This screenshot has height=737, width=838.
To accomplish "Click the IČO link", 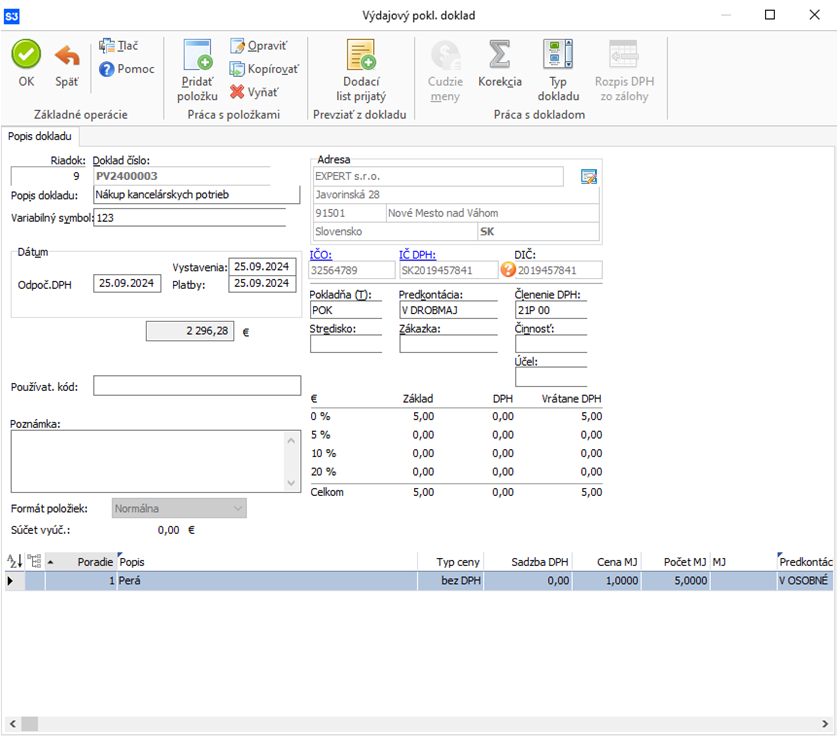I will (321, 254).
